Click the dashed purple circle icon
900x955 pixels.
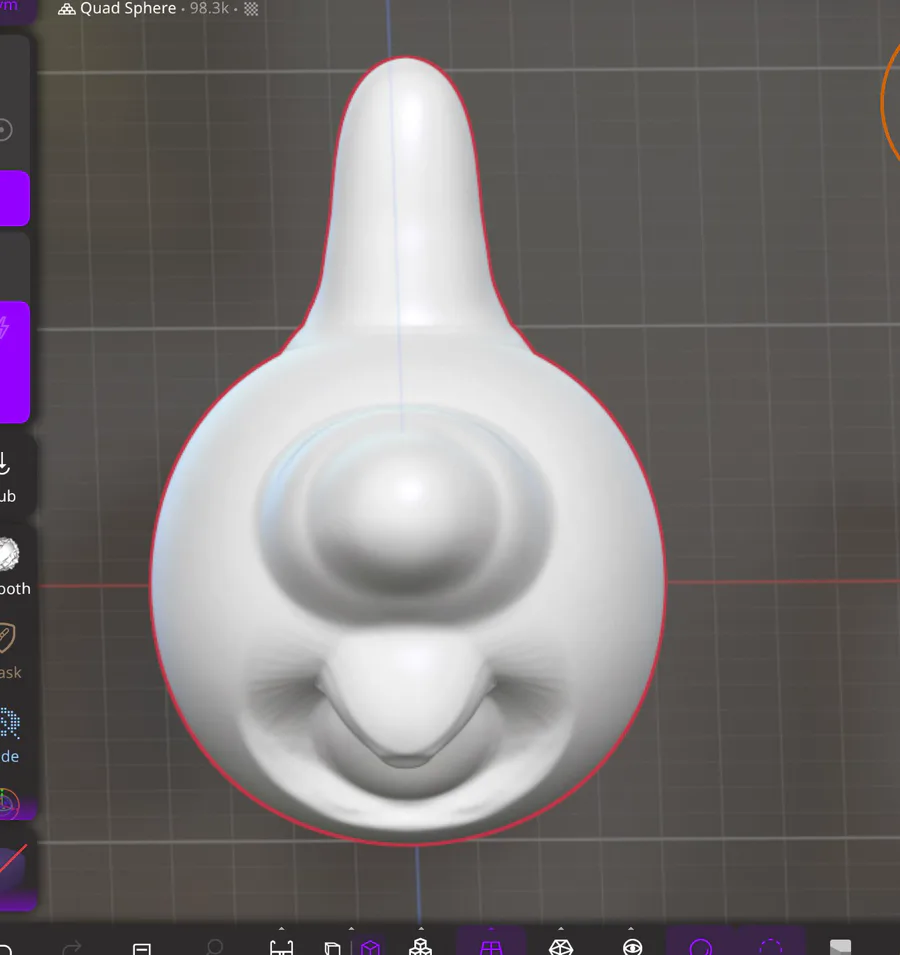point(770,948)
